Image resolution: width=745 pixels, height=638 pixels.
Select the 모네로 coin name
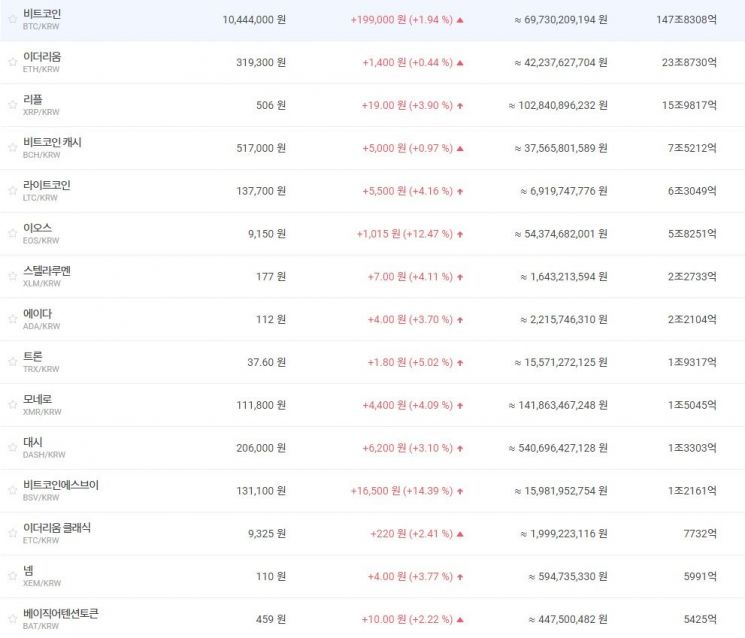pos(37,399)
